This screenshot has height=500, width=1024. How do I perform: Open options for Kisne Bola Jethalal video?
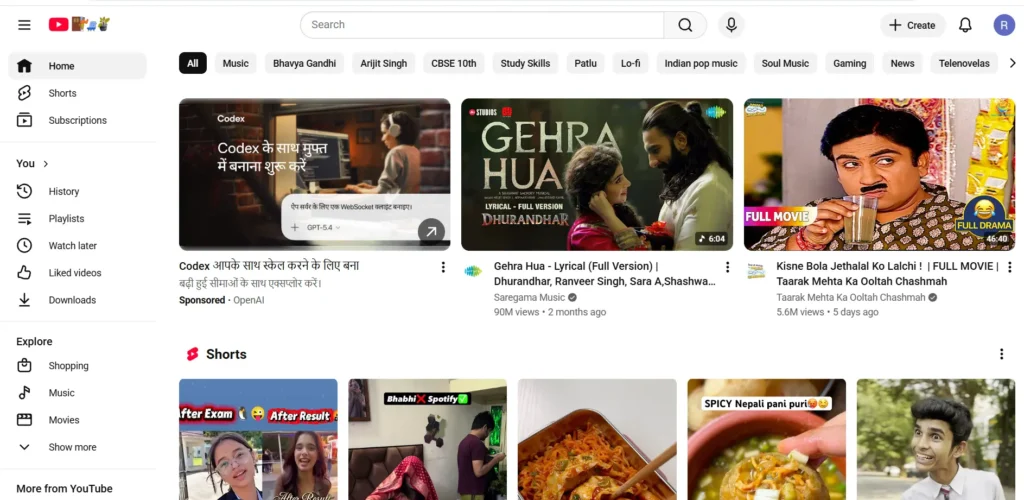coord(1010,267)
